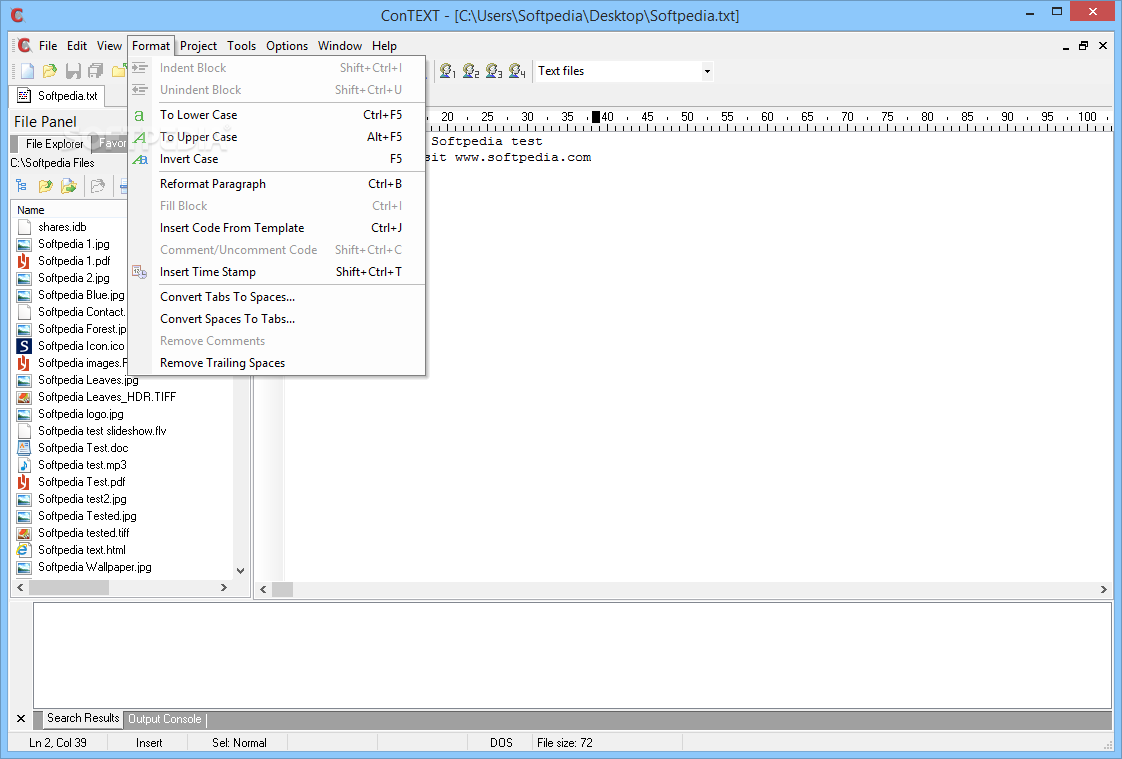Select shares.idb in the file list
The image size is (1122, 759).
click(62, 227)
